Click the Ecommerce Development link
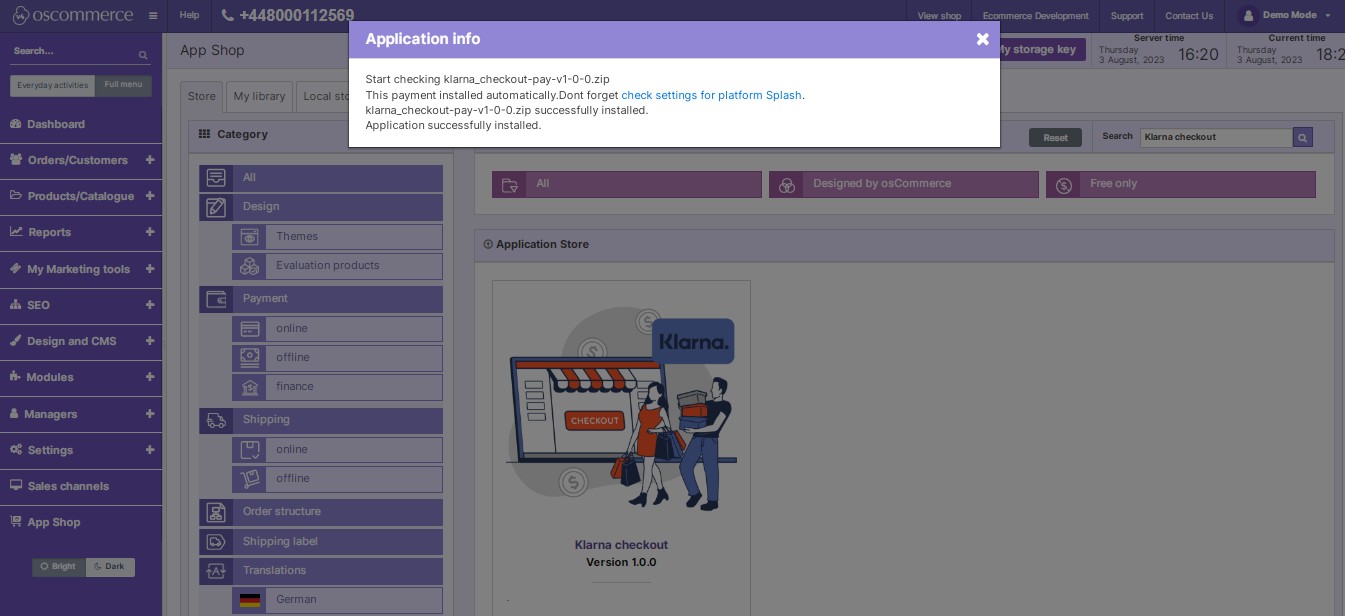 pyautogui.click(x=1035, y=16)
